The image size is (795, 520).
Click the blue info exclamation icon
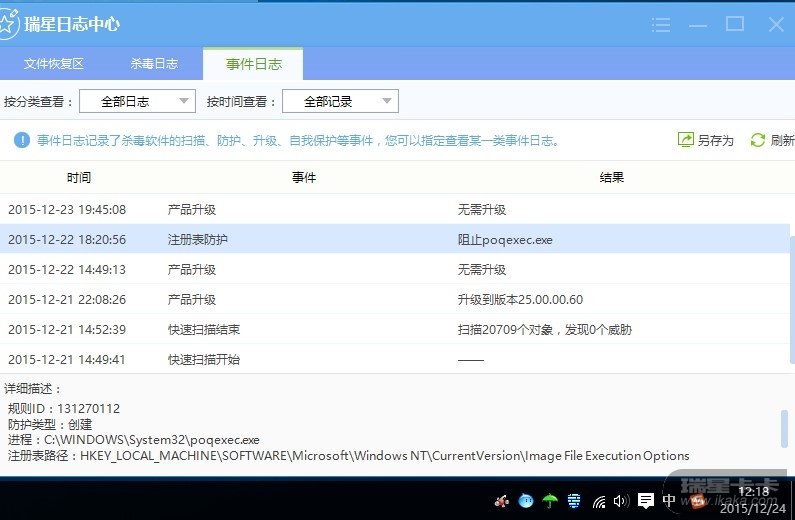(22, 140)
